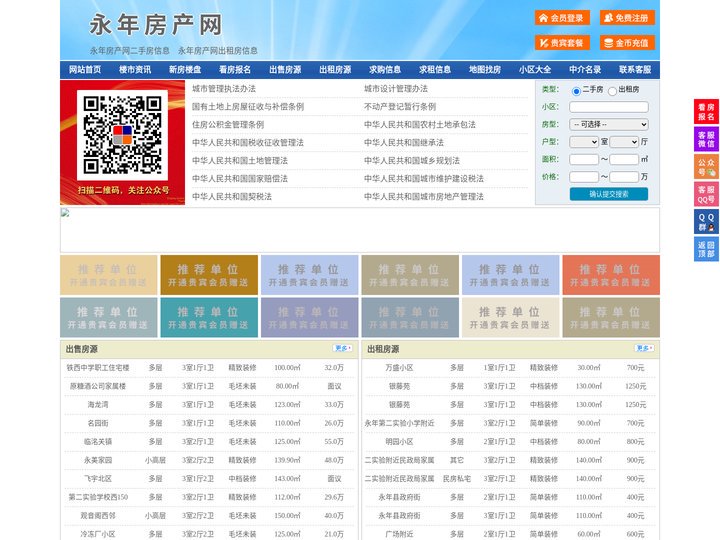Open the 出租房源 menu item

(335, 70)
